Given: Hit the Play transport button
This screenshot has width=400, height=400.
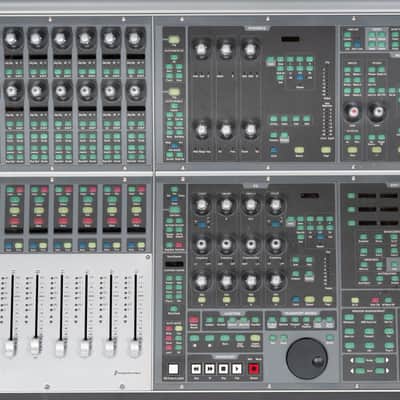Looking at the screenshot, I should coord(237,369).
